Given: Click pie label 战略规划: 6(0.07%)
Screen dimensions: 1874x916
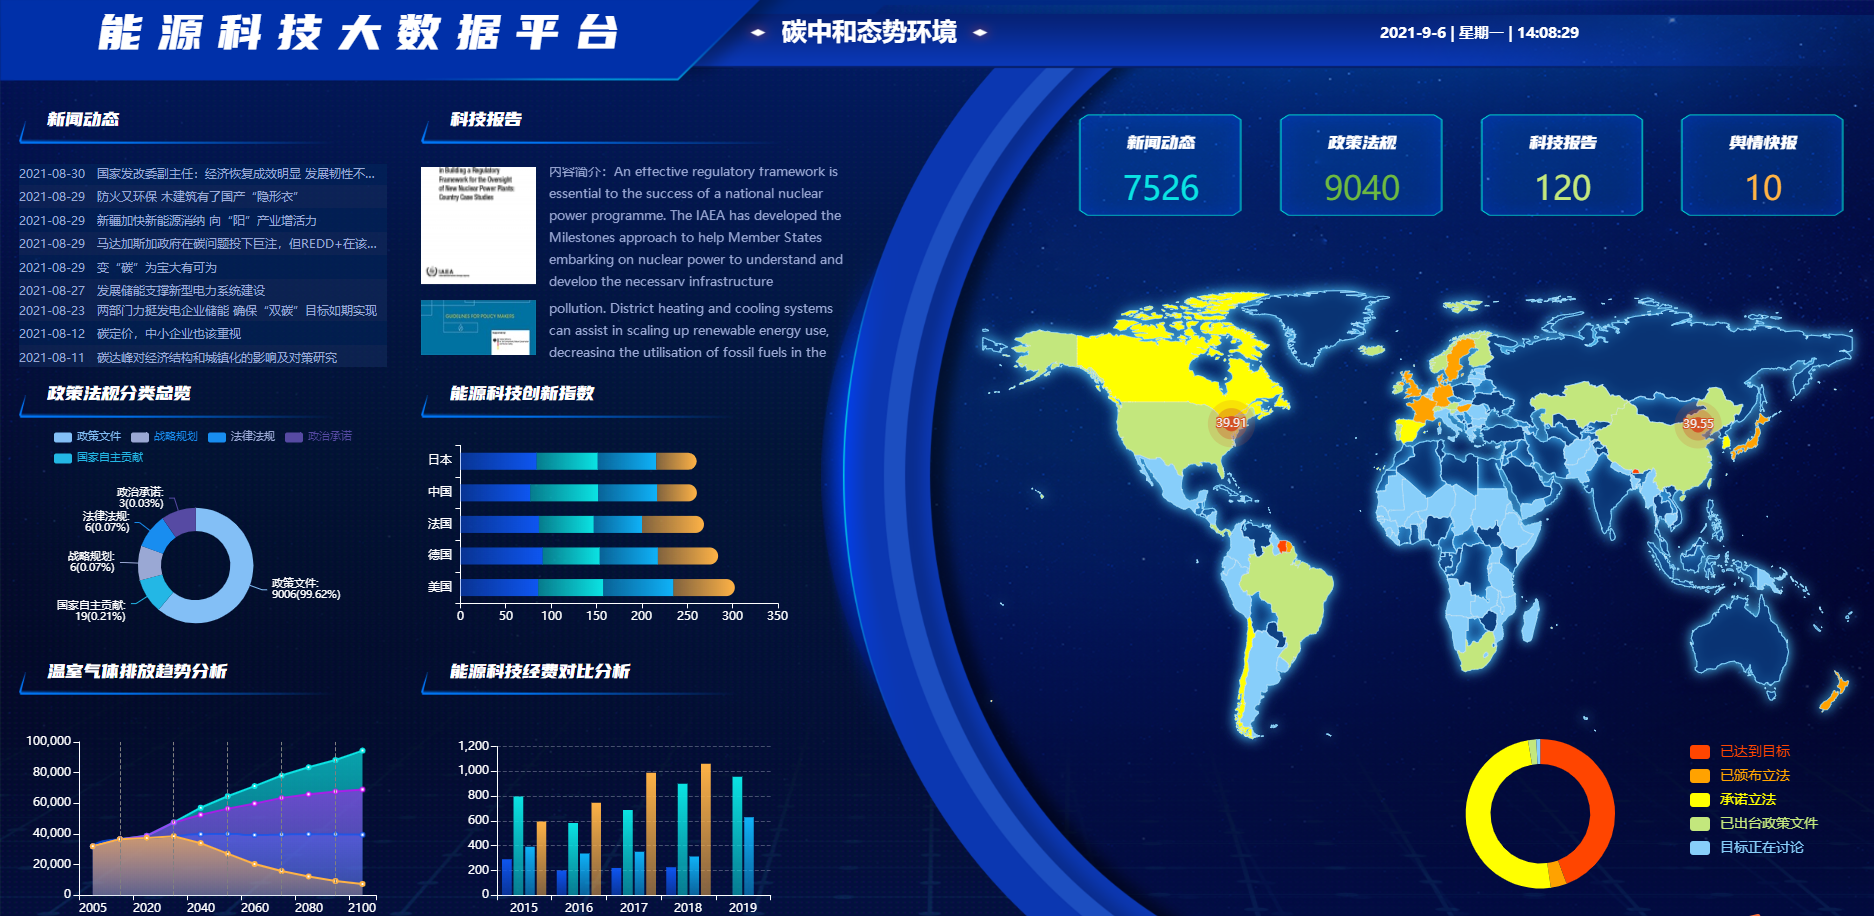Looking at the screenshot, I should pyautogui.click(x=92, y=562).
